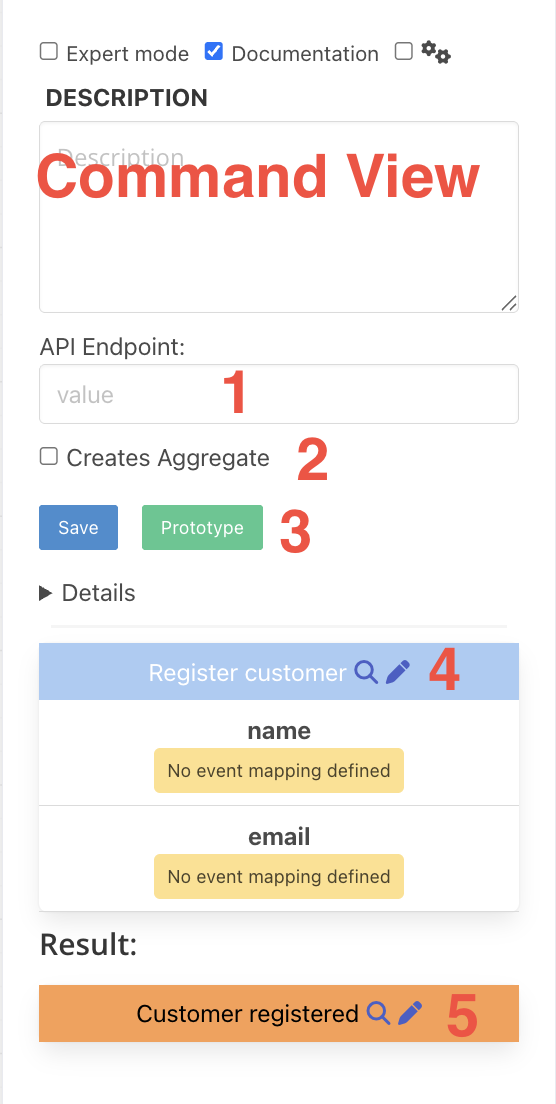Viewport: 556px width, 1104px height.
Task: Click the gears settings icon
Action: [436, 52]
